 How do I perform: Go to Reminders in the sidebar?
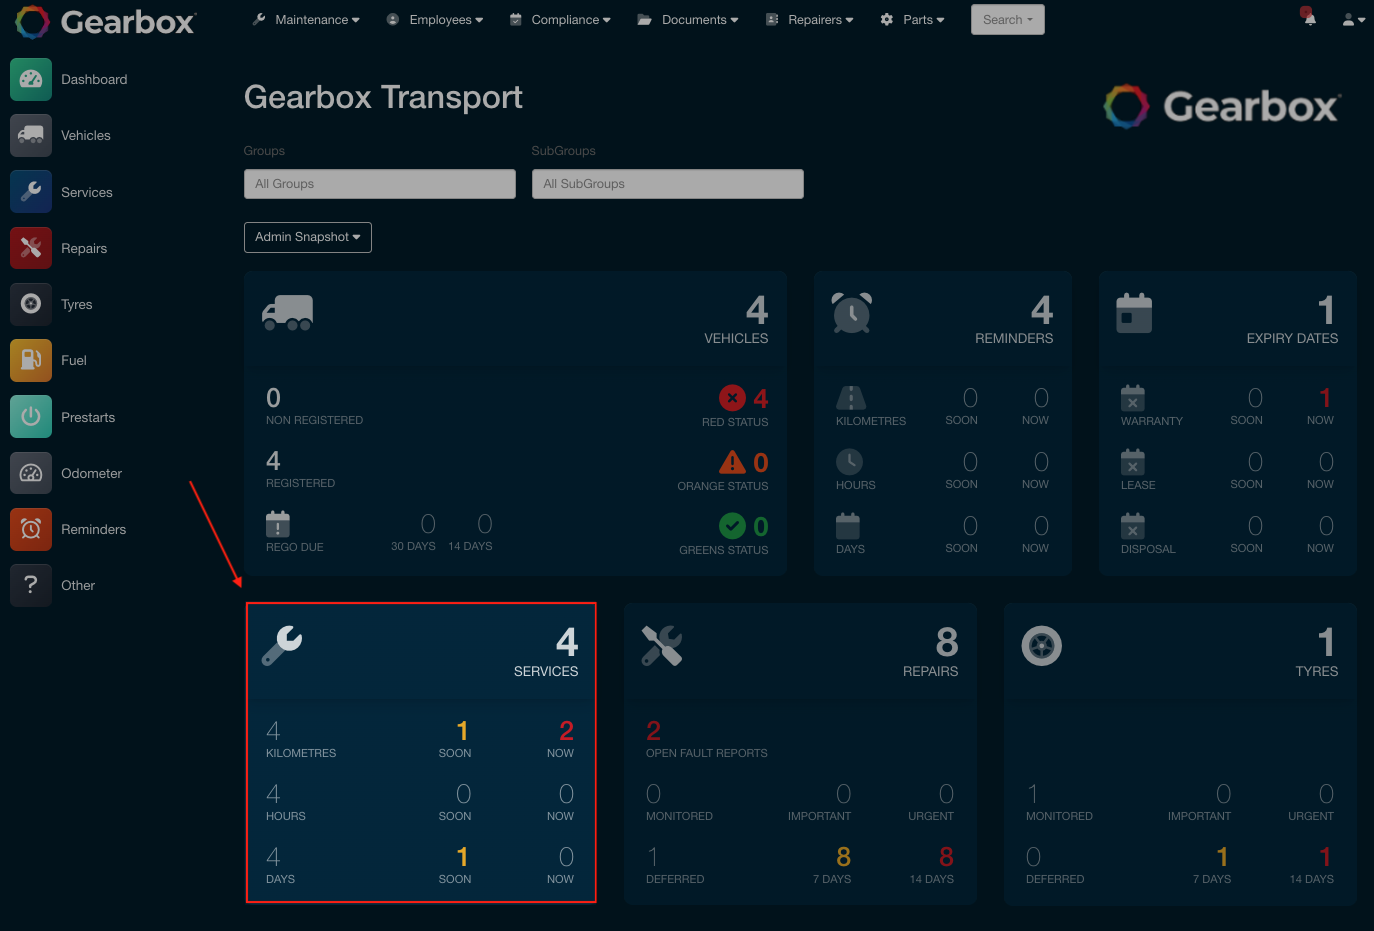(x=94, y=530)
